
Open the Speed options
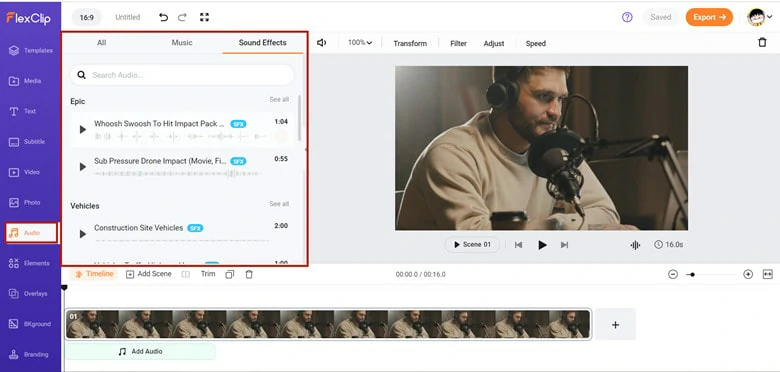point(536,43)
